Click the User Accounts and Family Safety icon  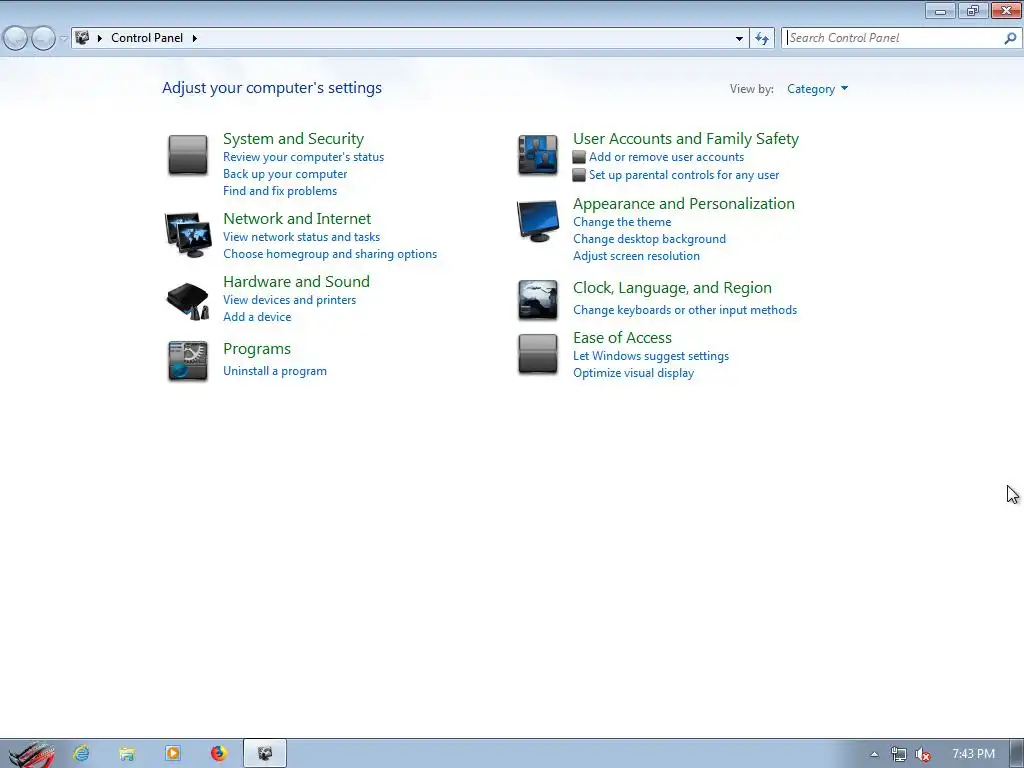coord(537,155)
